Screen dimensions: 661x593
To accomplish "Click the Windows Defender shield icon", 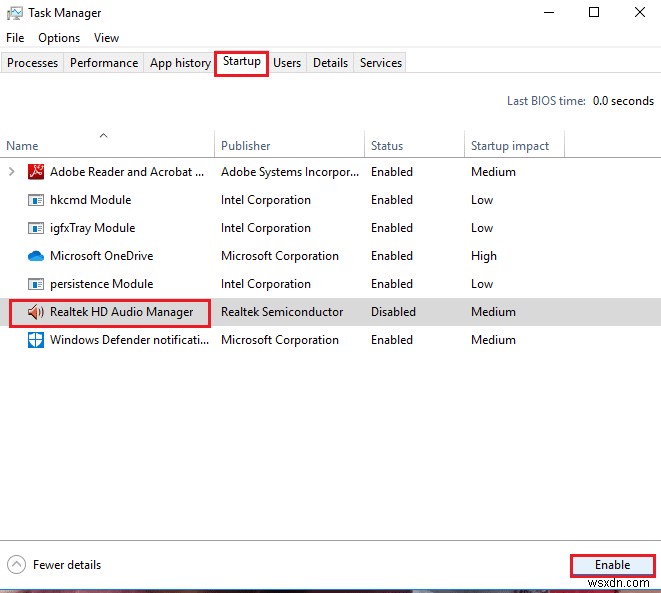I will tap(36, 340).
